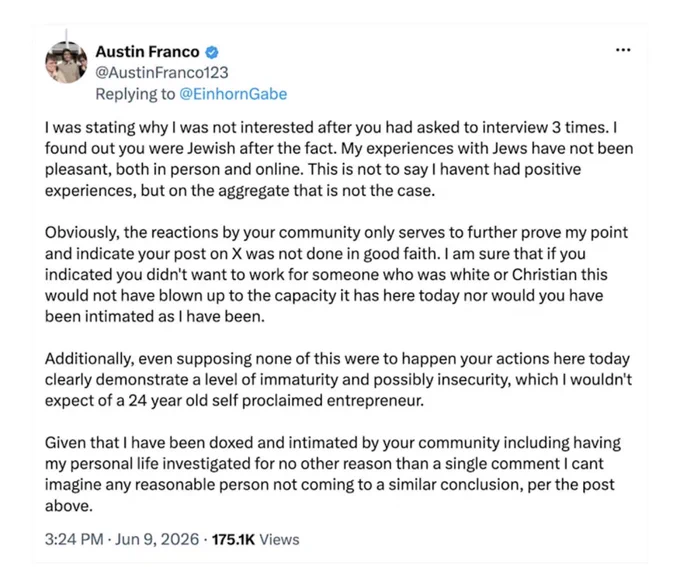Click the final word 'above.' in the post
This screenshot has width=680, height=567.
pos(69,506)
